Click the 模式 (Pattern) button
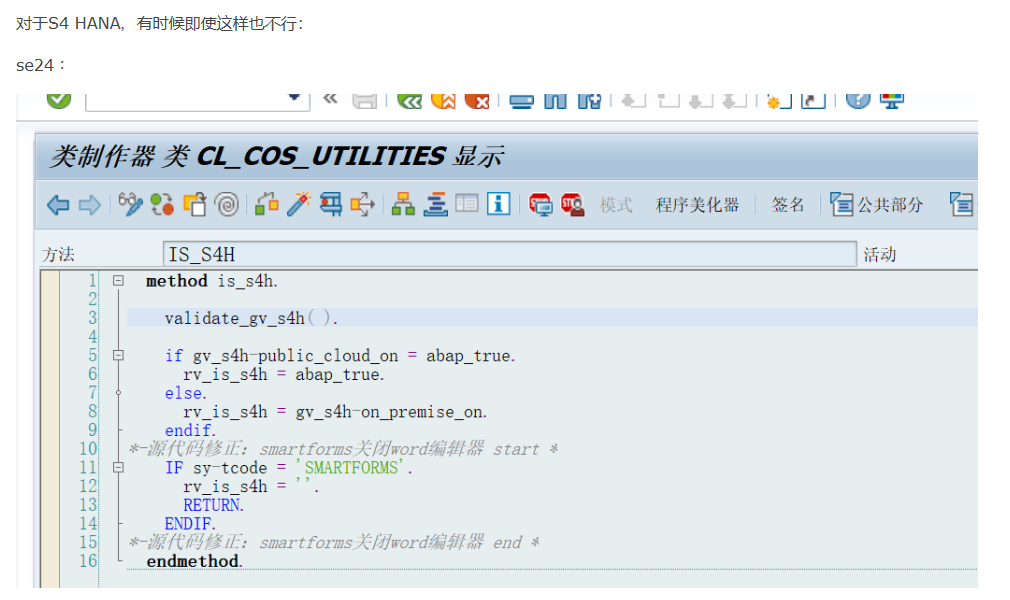Image resolution: width=1010 pixels, height=600 pixels. (x=616, y=205)
